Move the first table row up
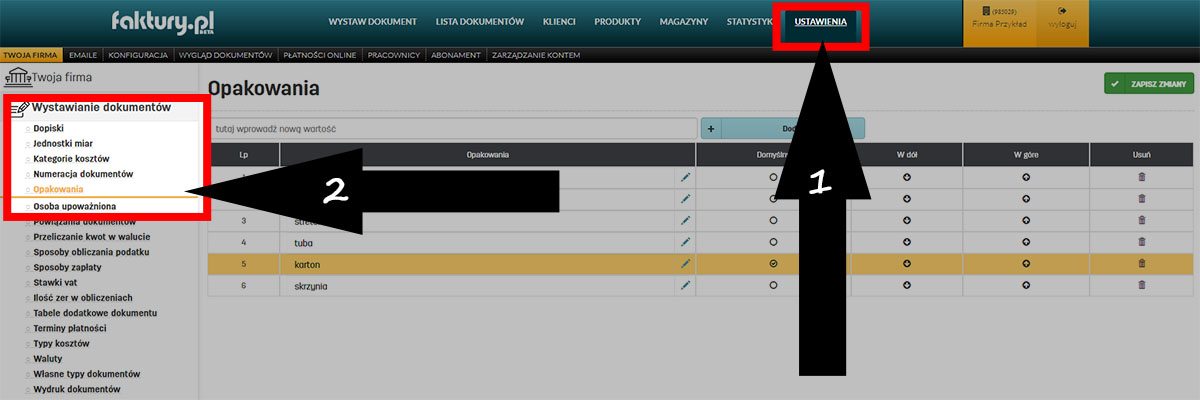The height and width of the screenshot is (400, 1200). point(1026,176)
